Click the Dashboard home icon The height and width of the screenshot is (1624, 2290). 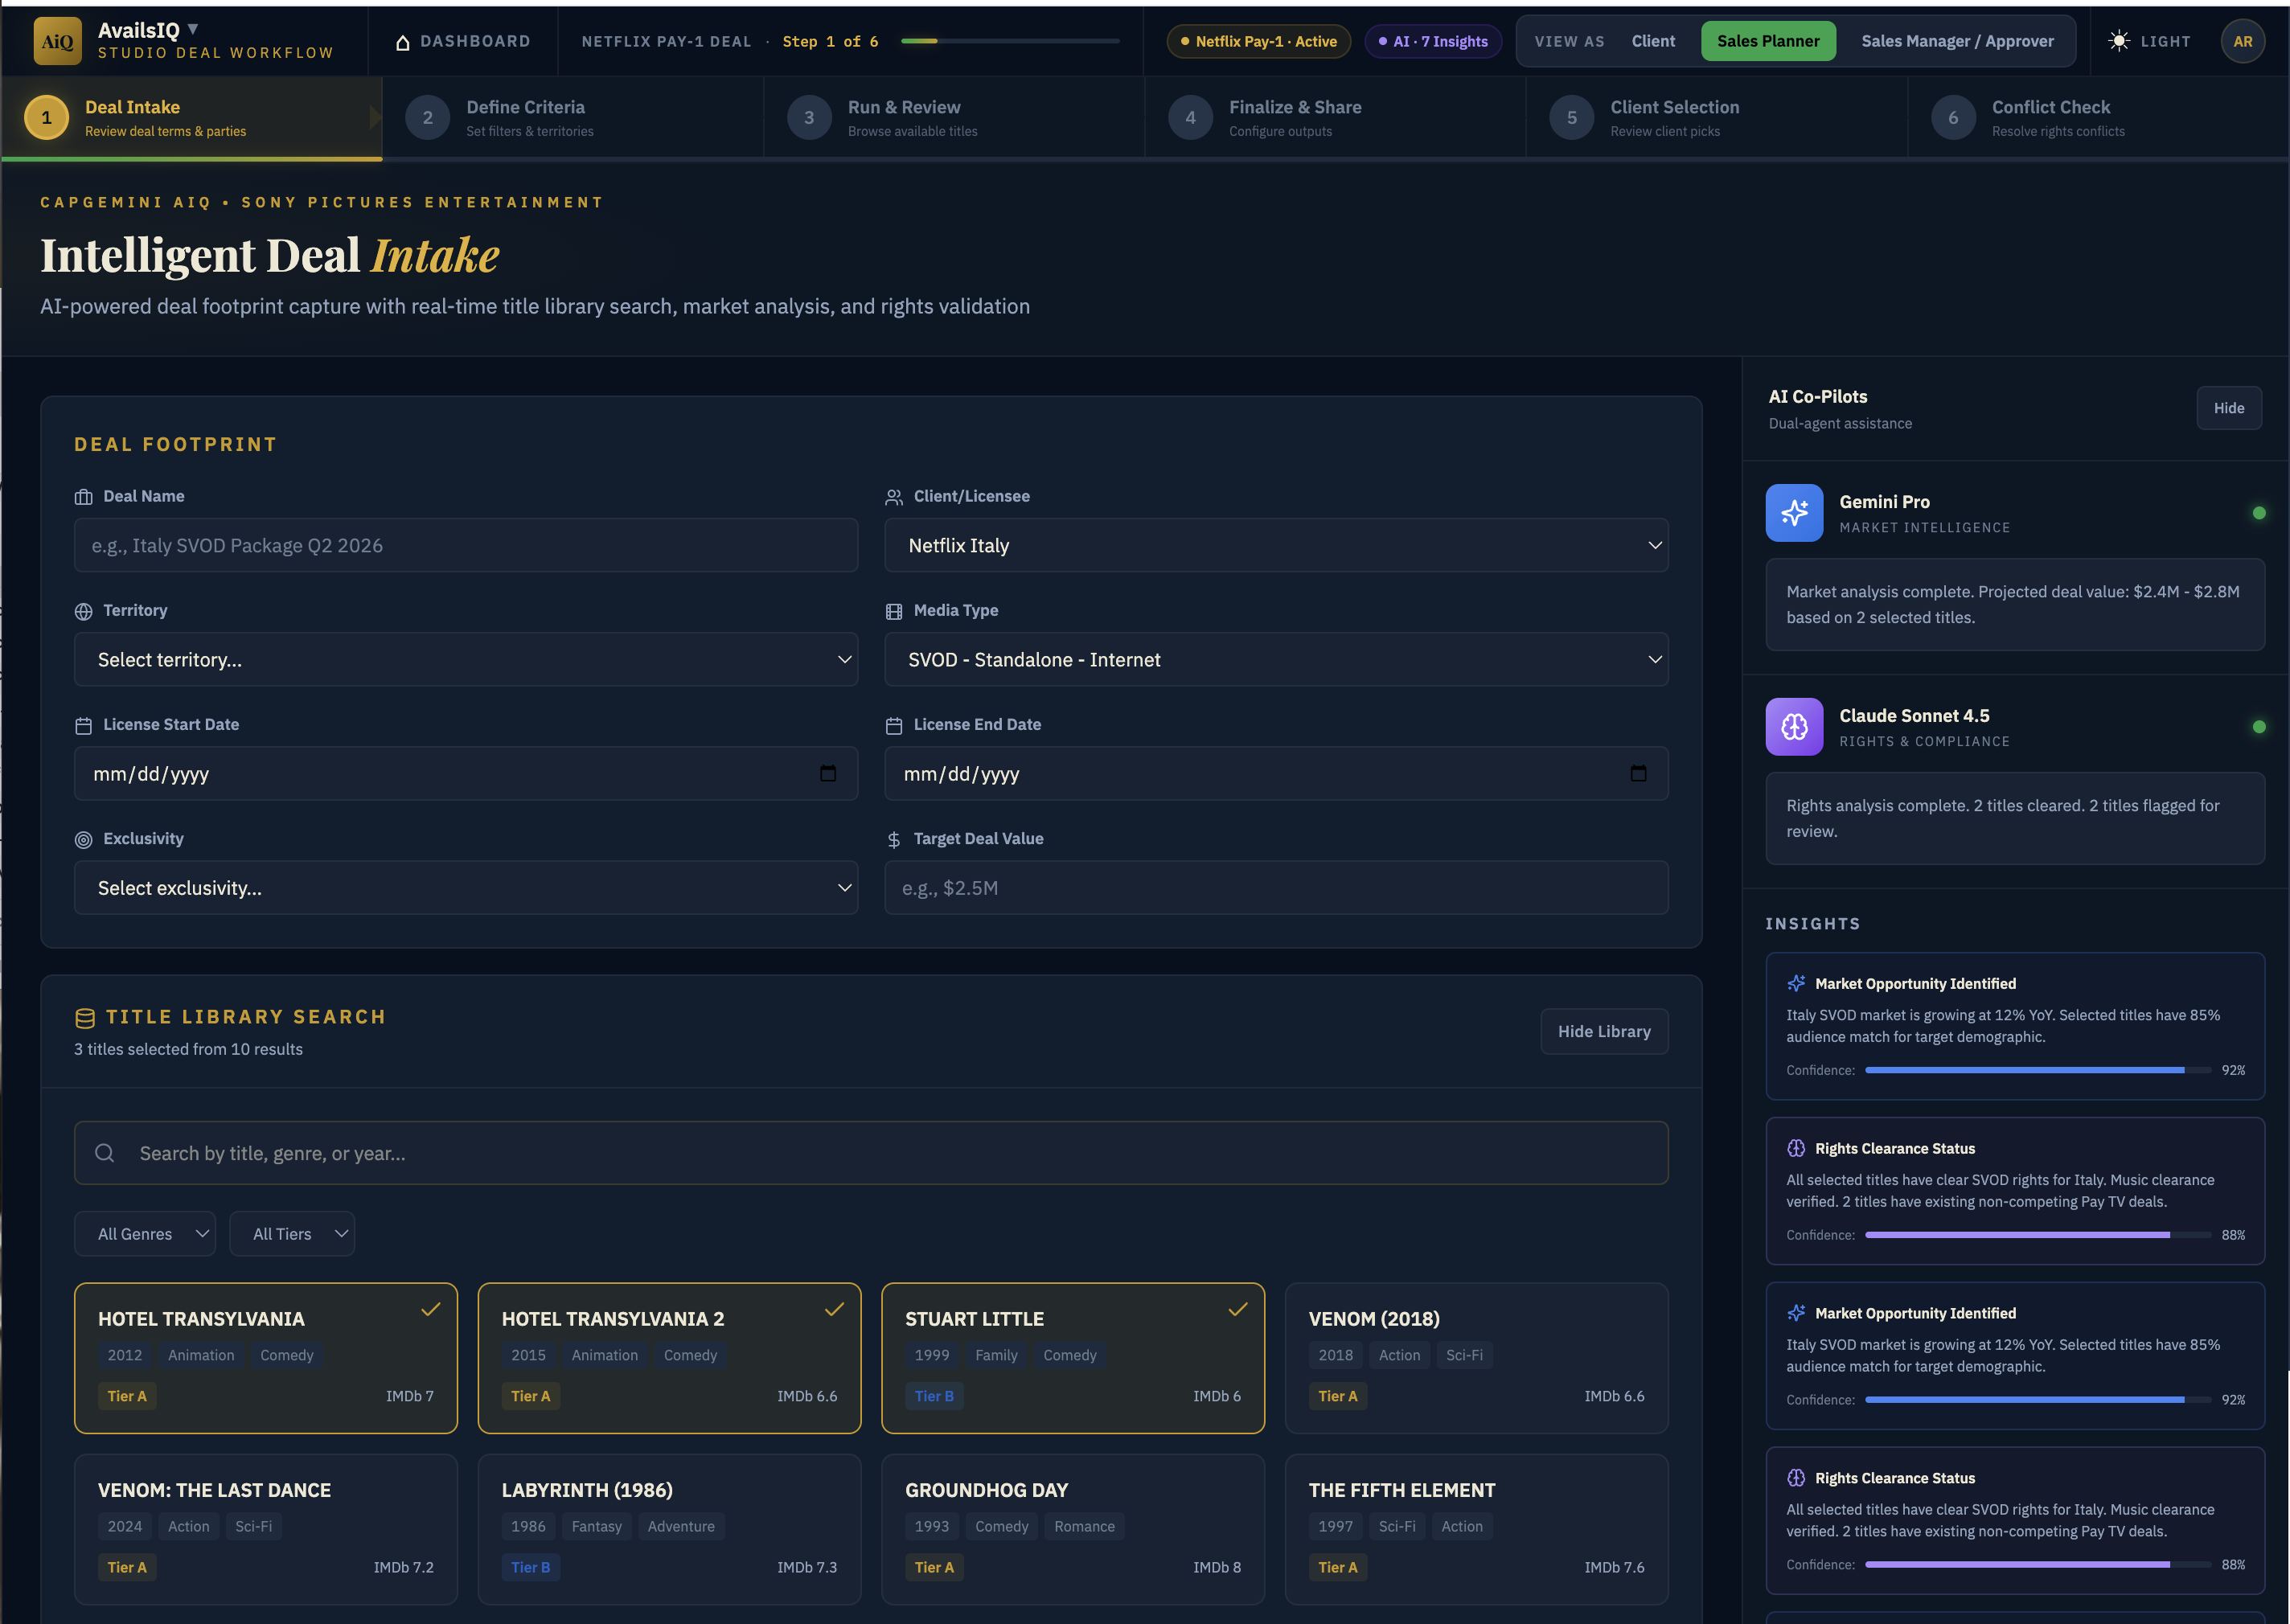click(403, 42)
